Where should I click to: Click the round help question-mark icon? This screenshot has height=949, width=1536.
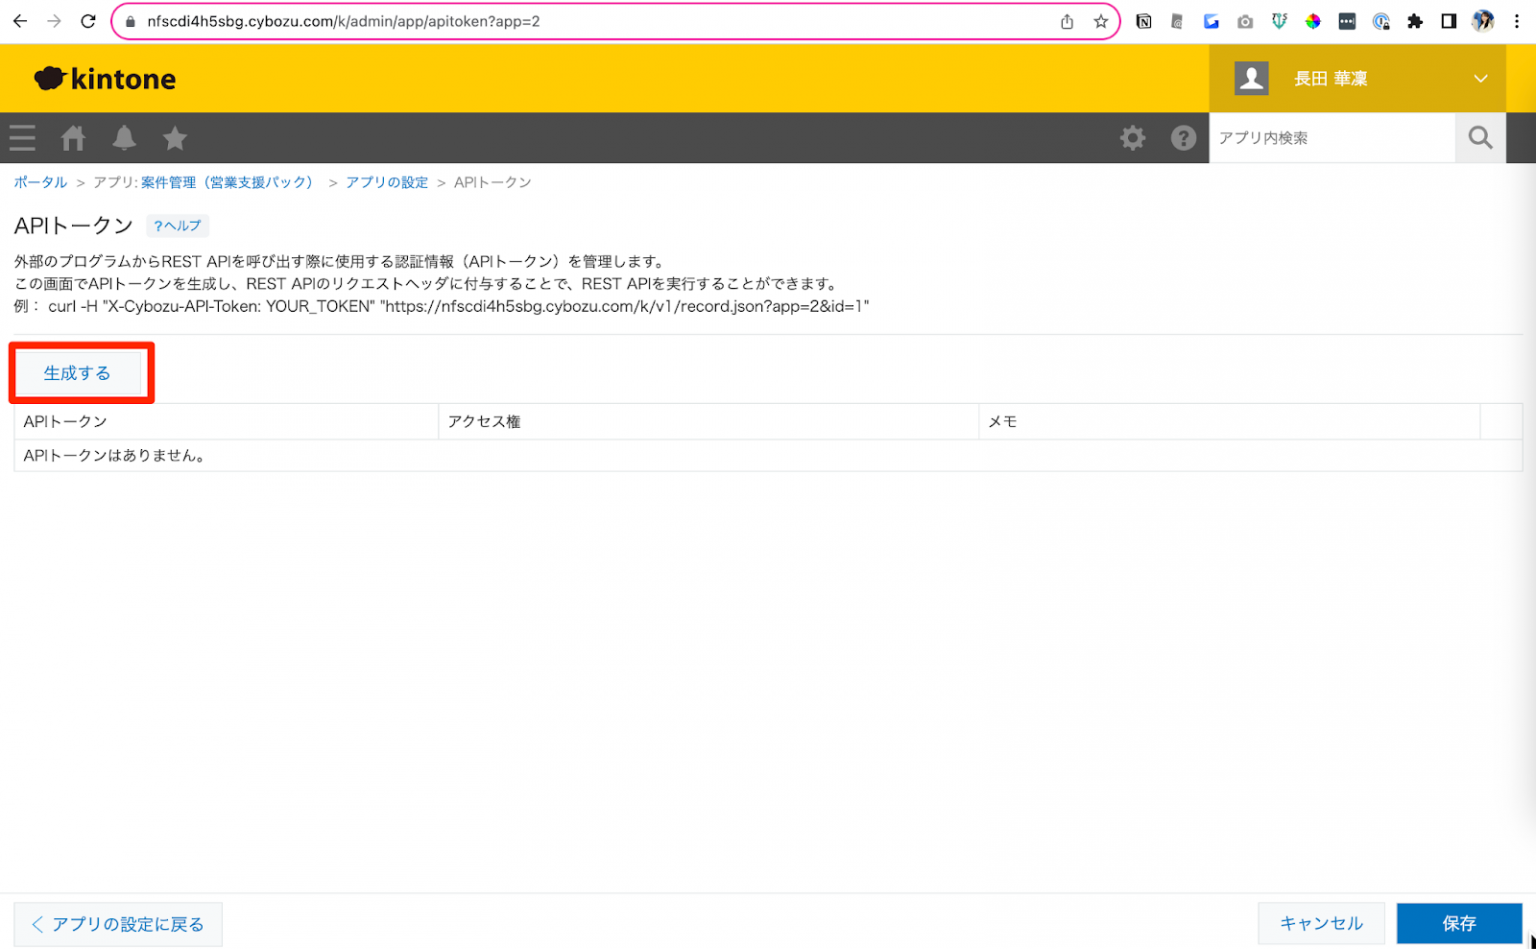click(1184, 138)
